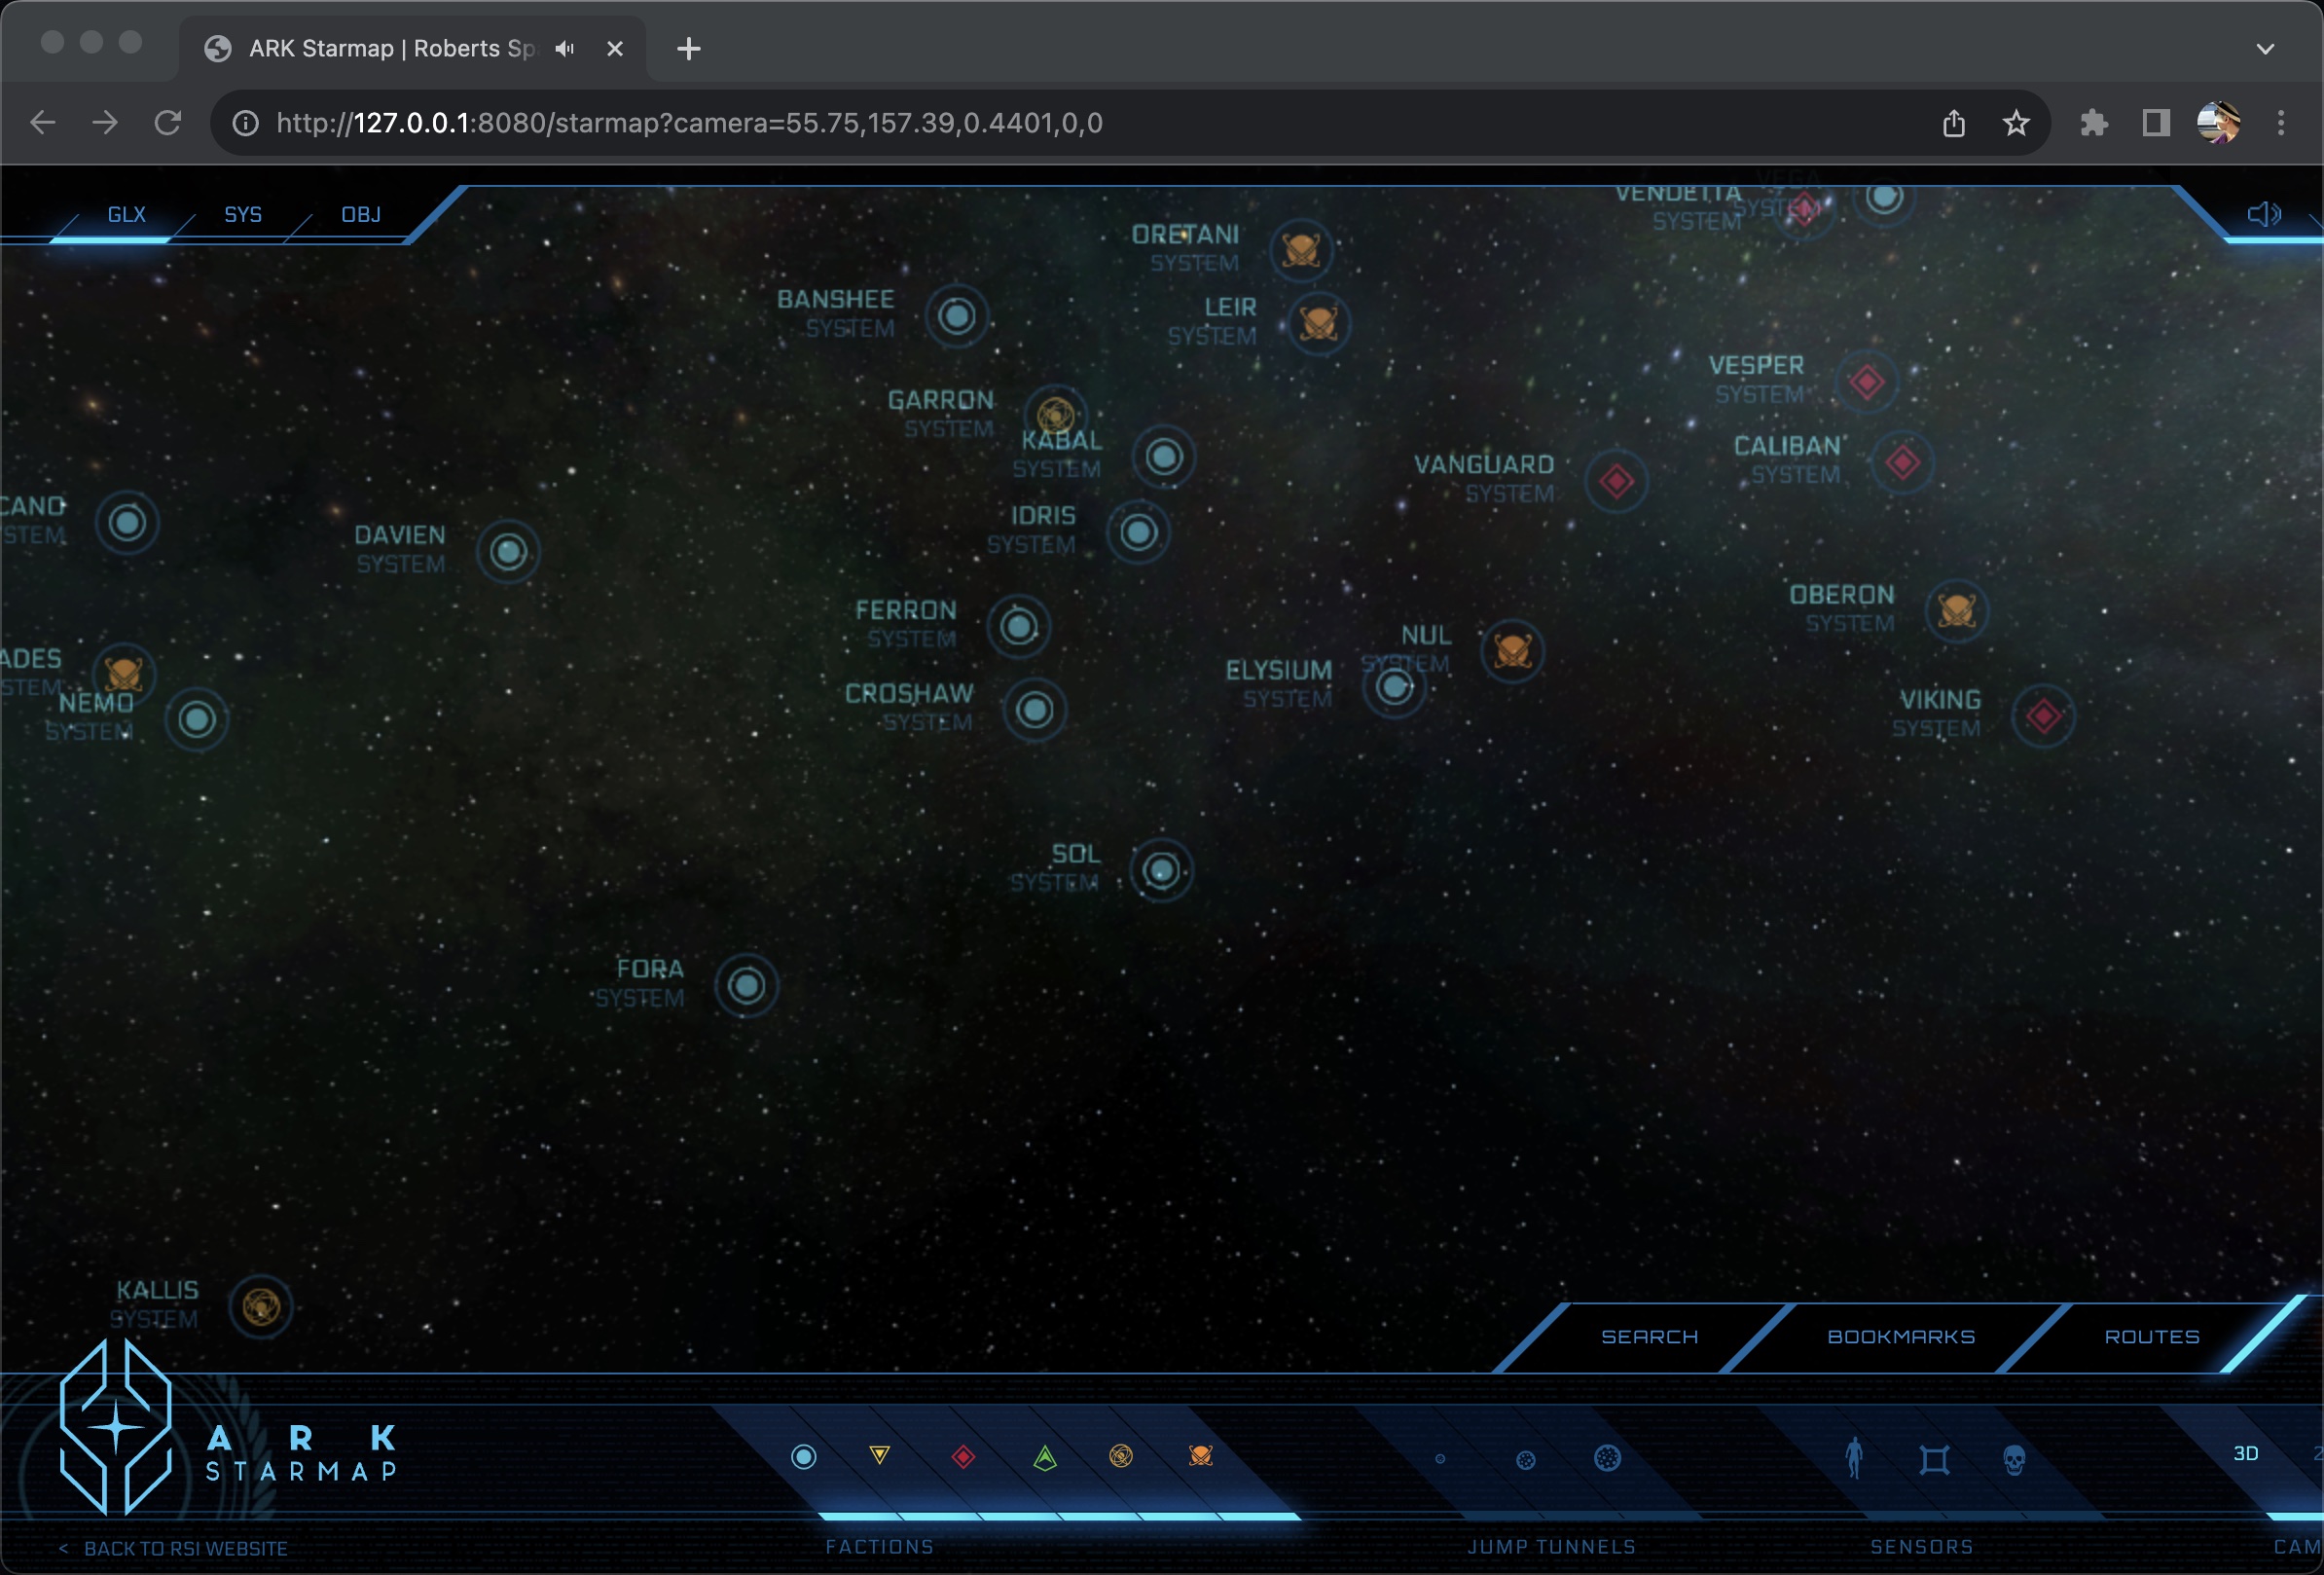Toggle the orange crossed-swords Unclaimed faction filter
This screenshot has height=1575, width=2324.
click(1200, 1456)
